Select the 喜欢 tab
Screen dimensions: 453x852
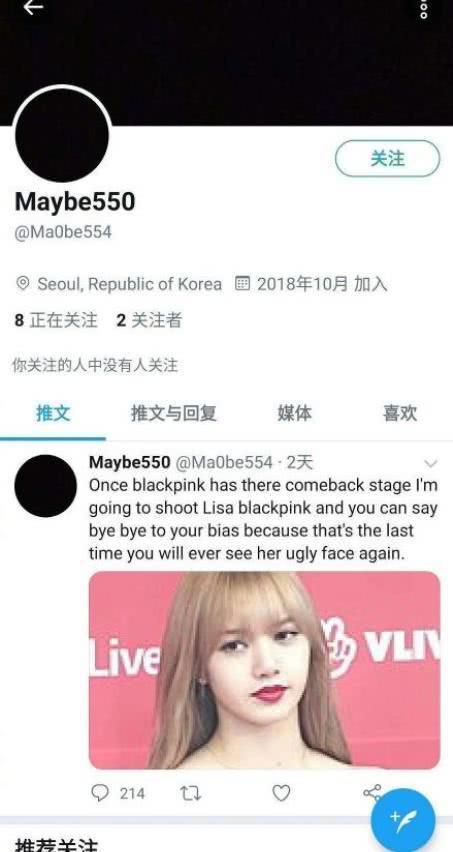[400, 413]
